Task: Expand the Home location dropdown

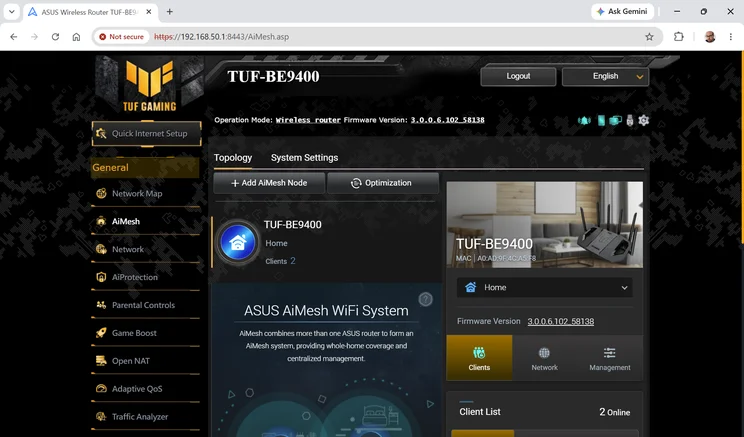Action: (x=545, y=288)
